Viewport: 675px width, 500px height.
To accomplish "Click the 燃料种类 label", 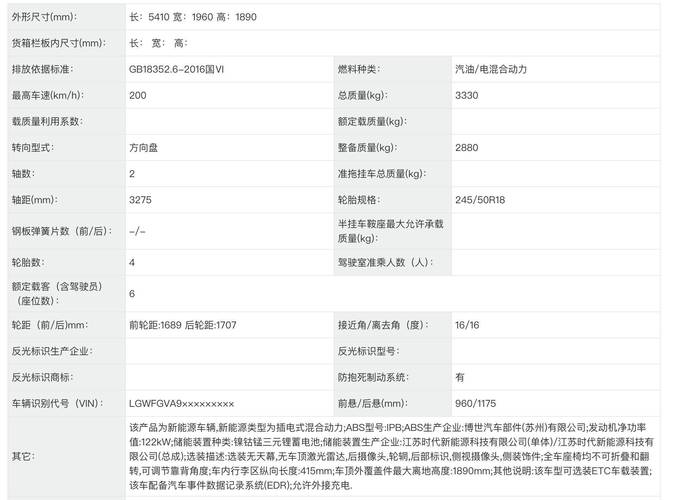I will 358,69.
